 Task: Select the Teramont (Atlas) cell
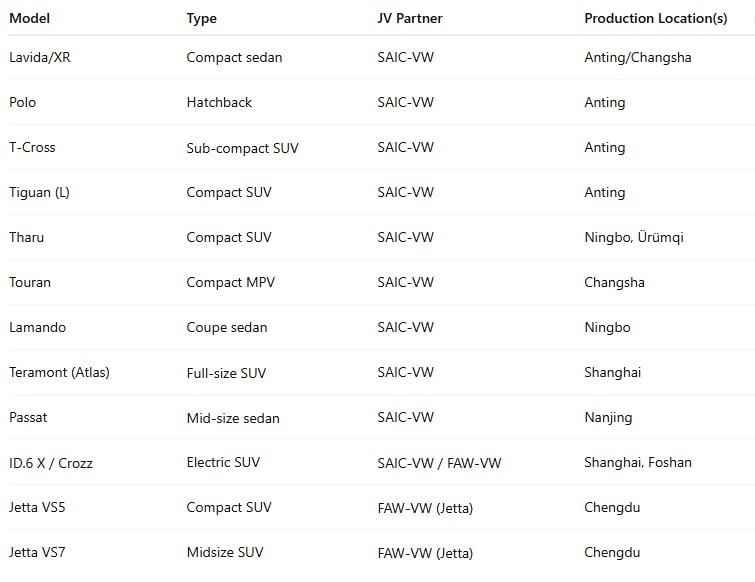tap(59, 372)
